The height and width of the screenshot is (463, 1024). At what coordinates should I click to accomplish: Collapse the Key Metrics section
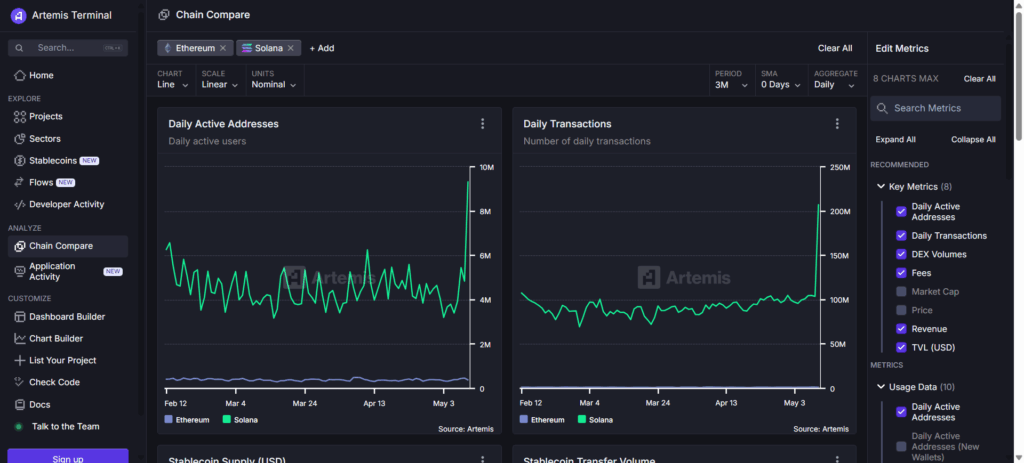pyautogui.click(x=881, y=187)
